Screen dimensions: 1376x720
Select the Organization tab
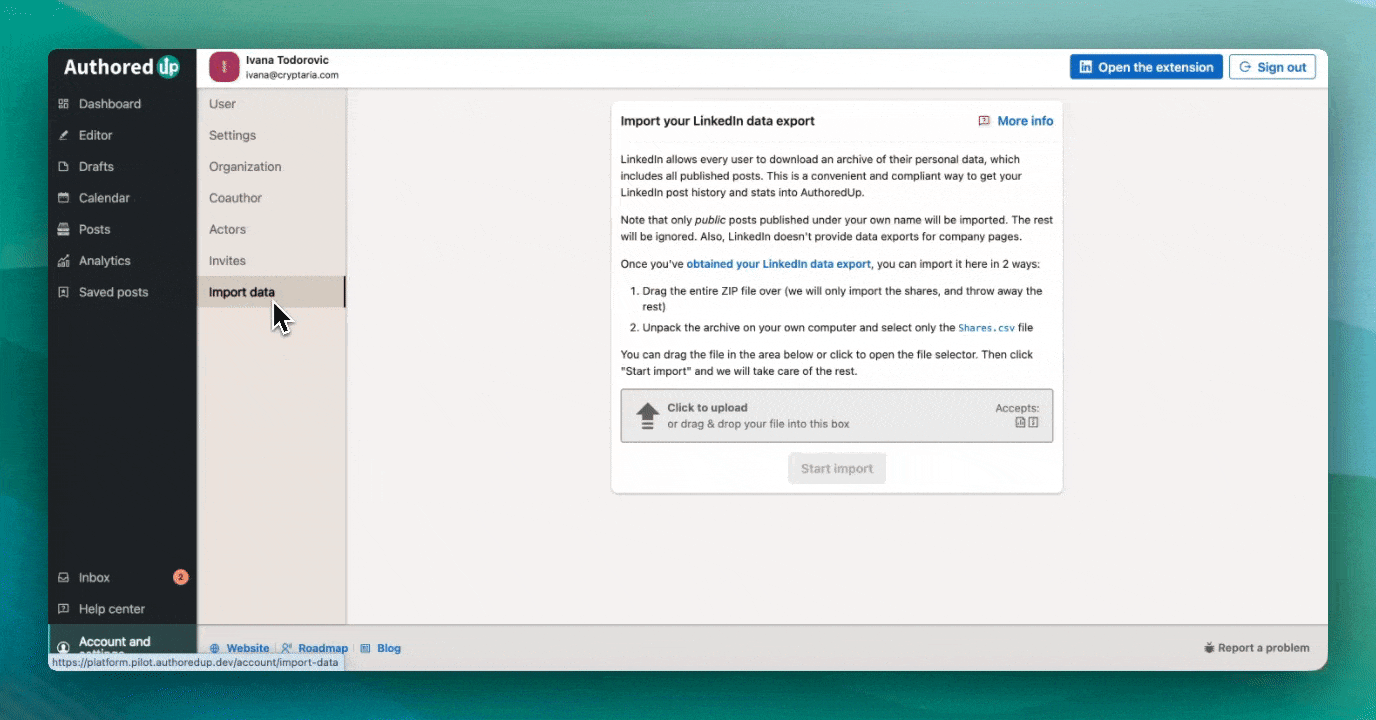tap(245, 167)
